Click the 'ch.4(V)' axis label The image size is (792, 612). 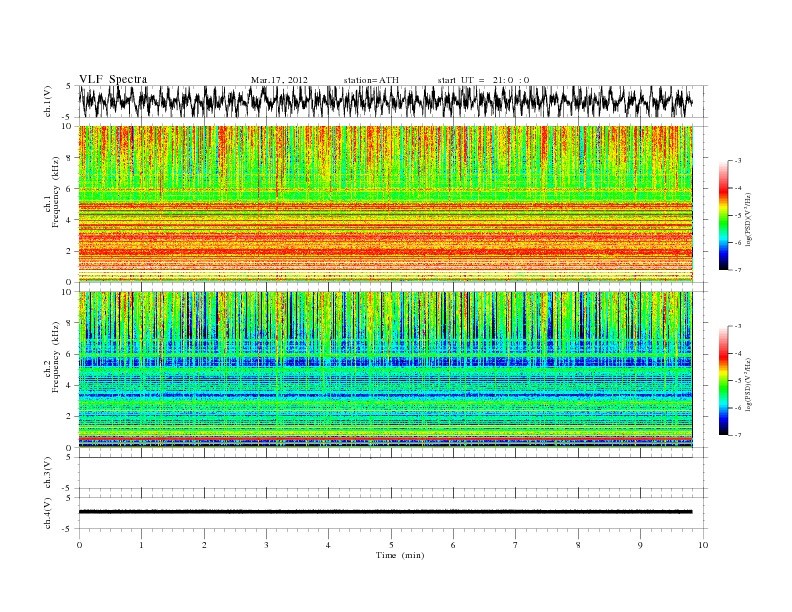coord(48,513)
